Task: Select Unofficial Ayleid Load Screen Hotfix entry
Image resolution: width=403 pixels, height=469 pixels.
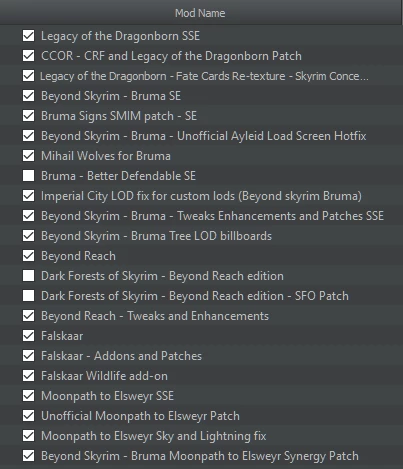Action: (201, 136)
